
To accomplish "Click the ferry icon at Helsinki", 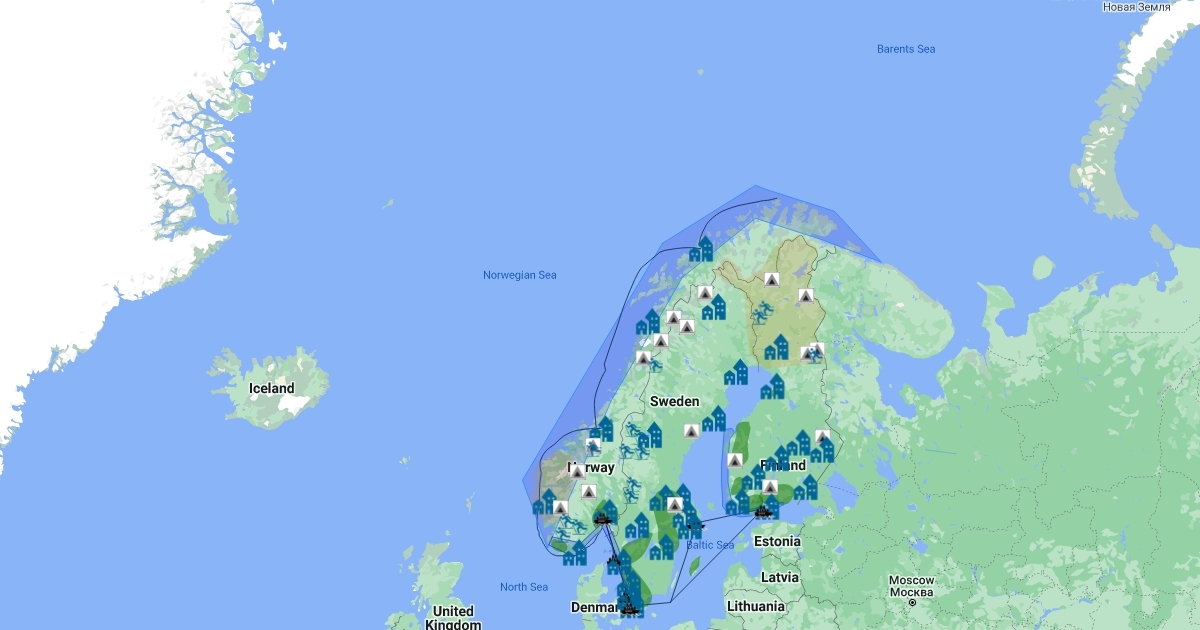I will coord(764,511).
